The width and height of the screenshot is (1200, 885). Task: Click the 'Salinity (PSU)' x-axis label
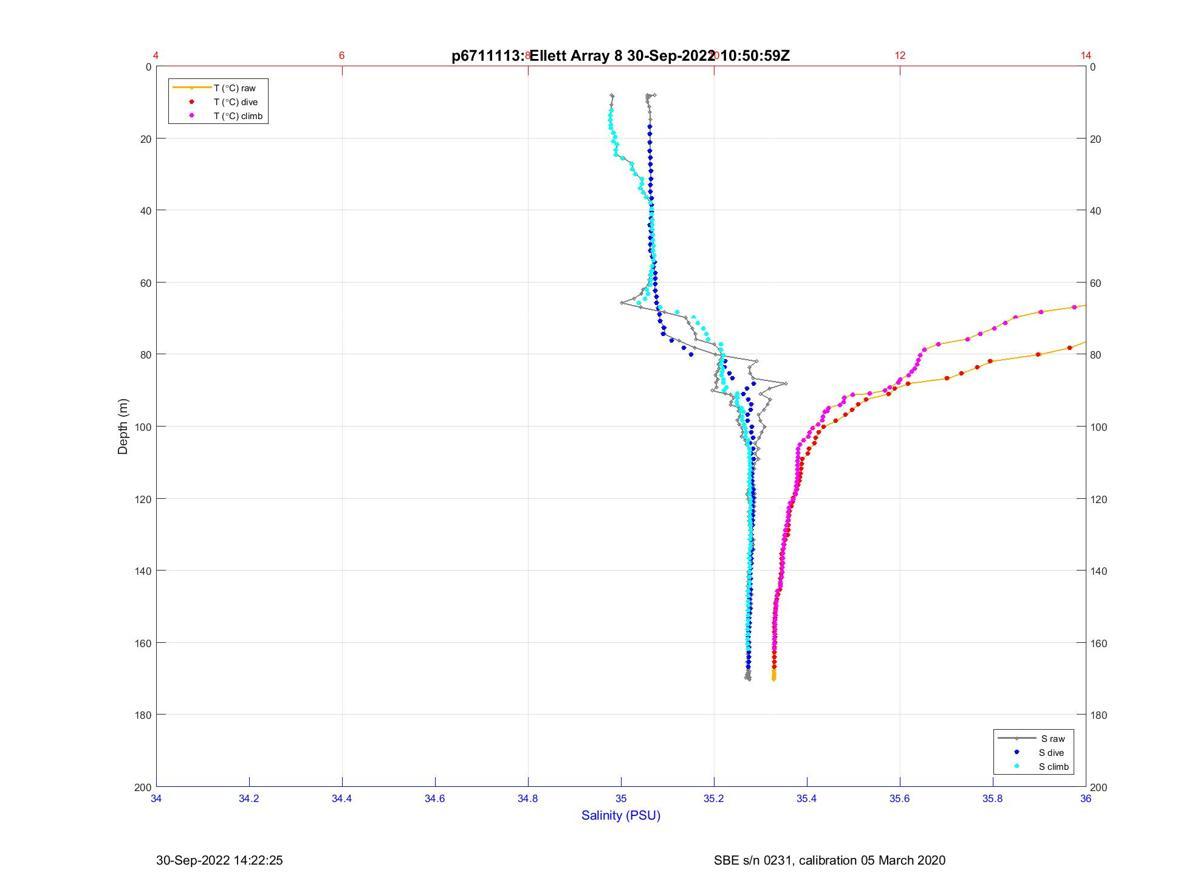point(621,815)
